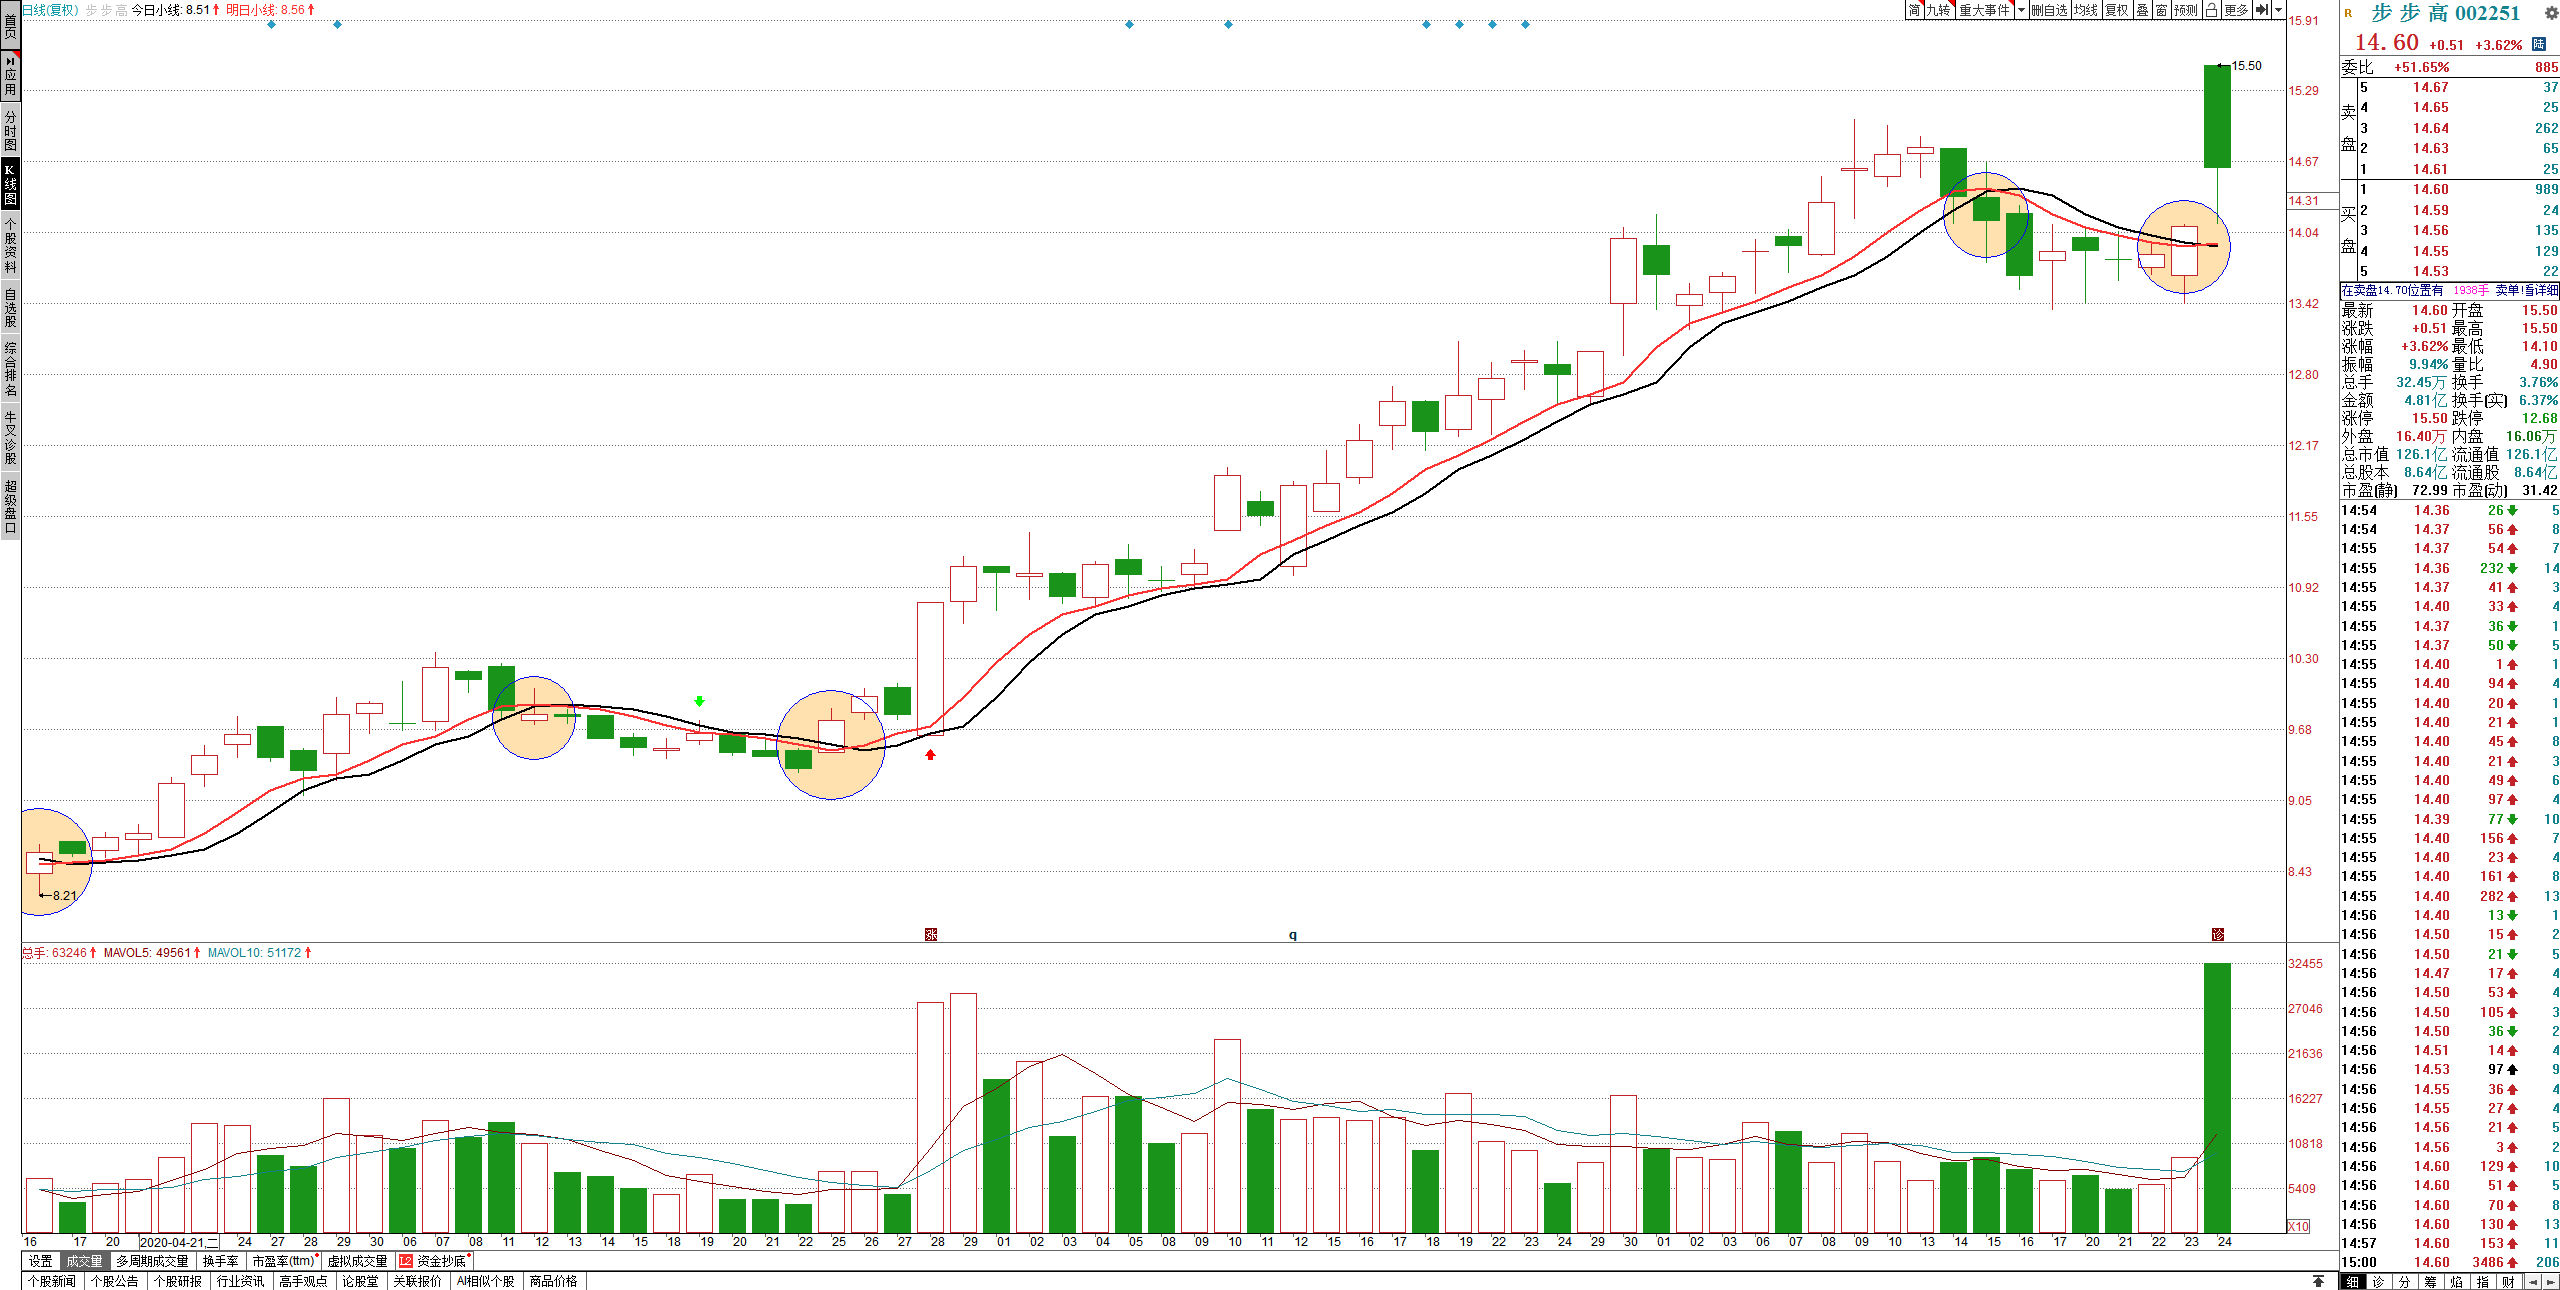Open the settings gear beside stock name
2560x1290 pixels.
pos(2551,14)
